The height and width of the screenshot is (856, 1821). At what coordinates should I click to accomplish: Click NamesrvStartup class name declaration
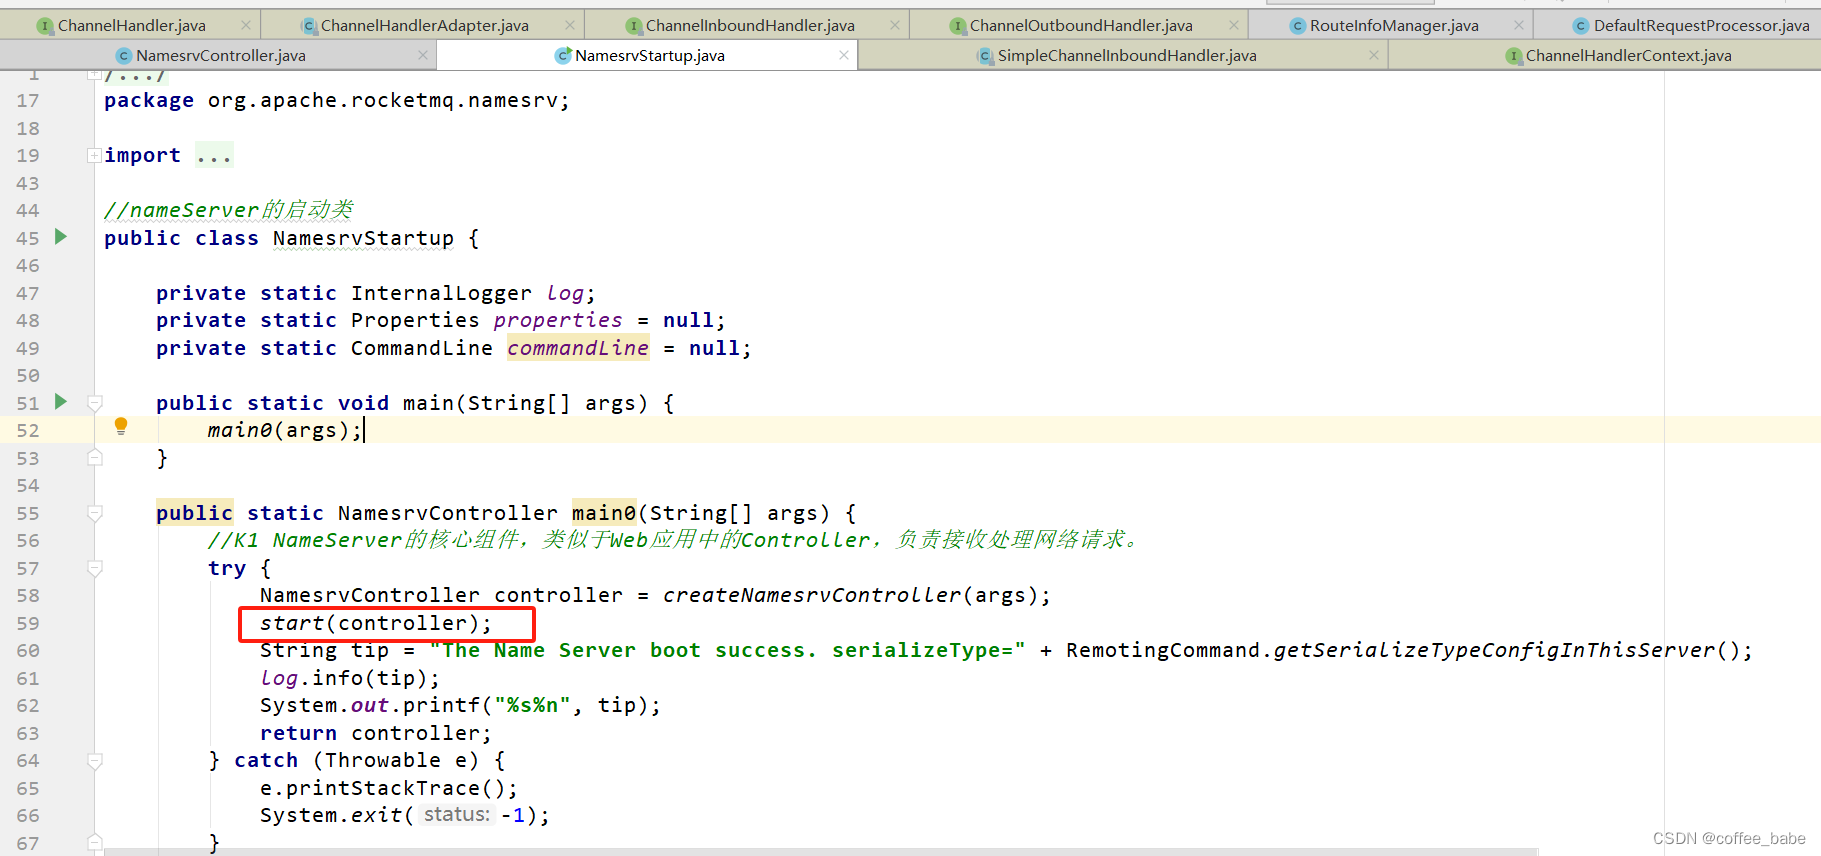363,238
